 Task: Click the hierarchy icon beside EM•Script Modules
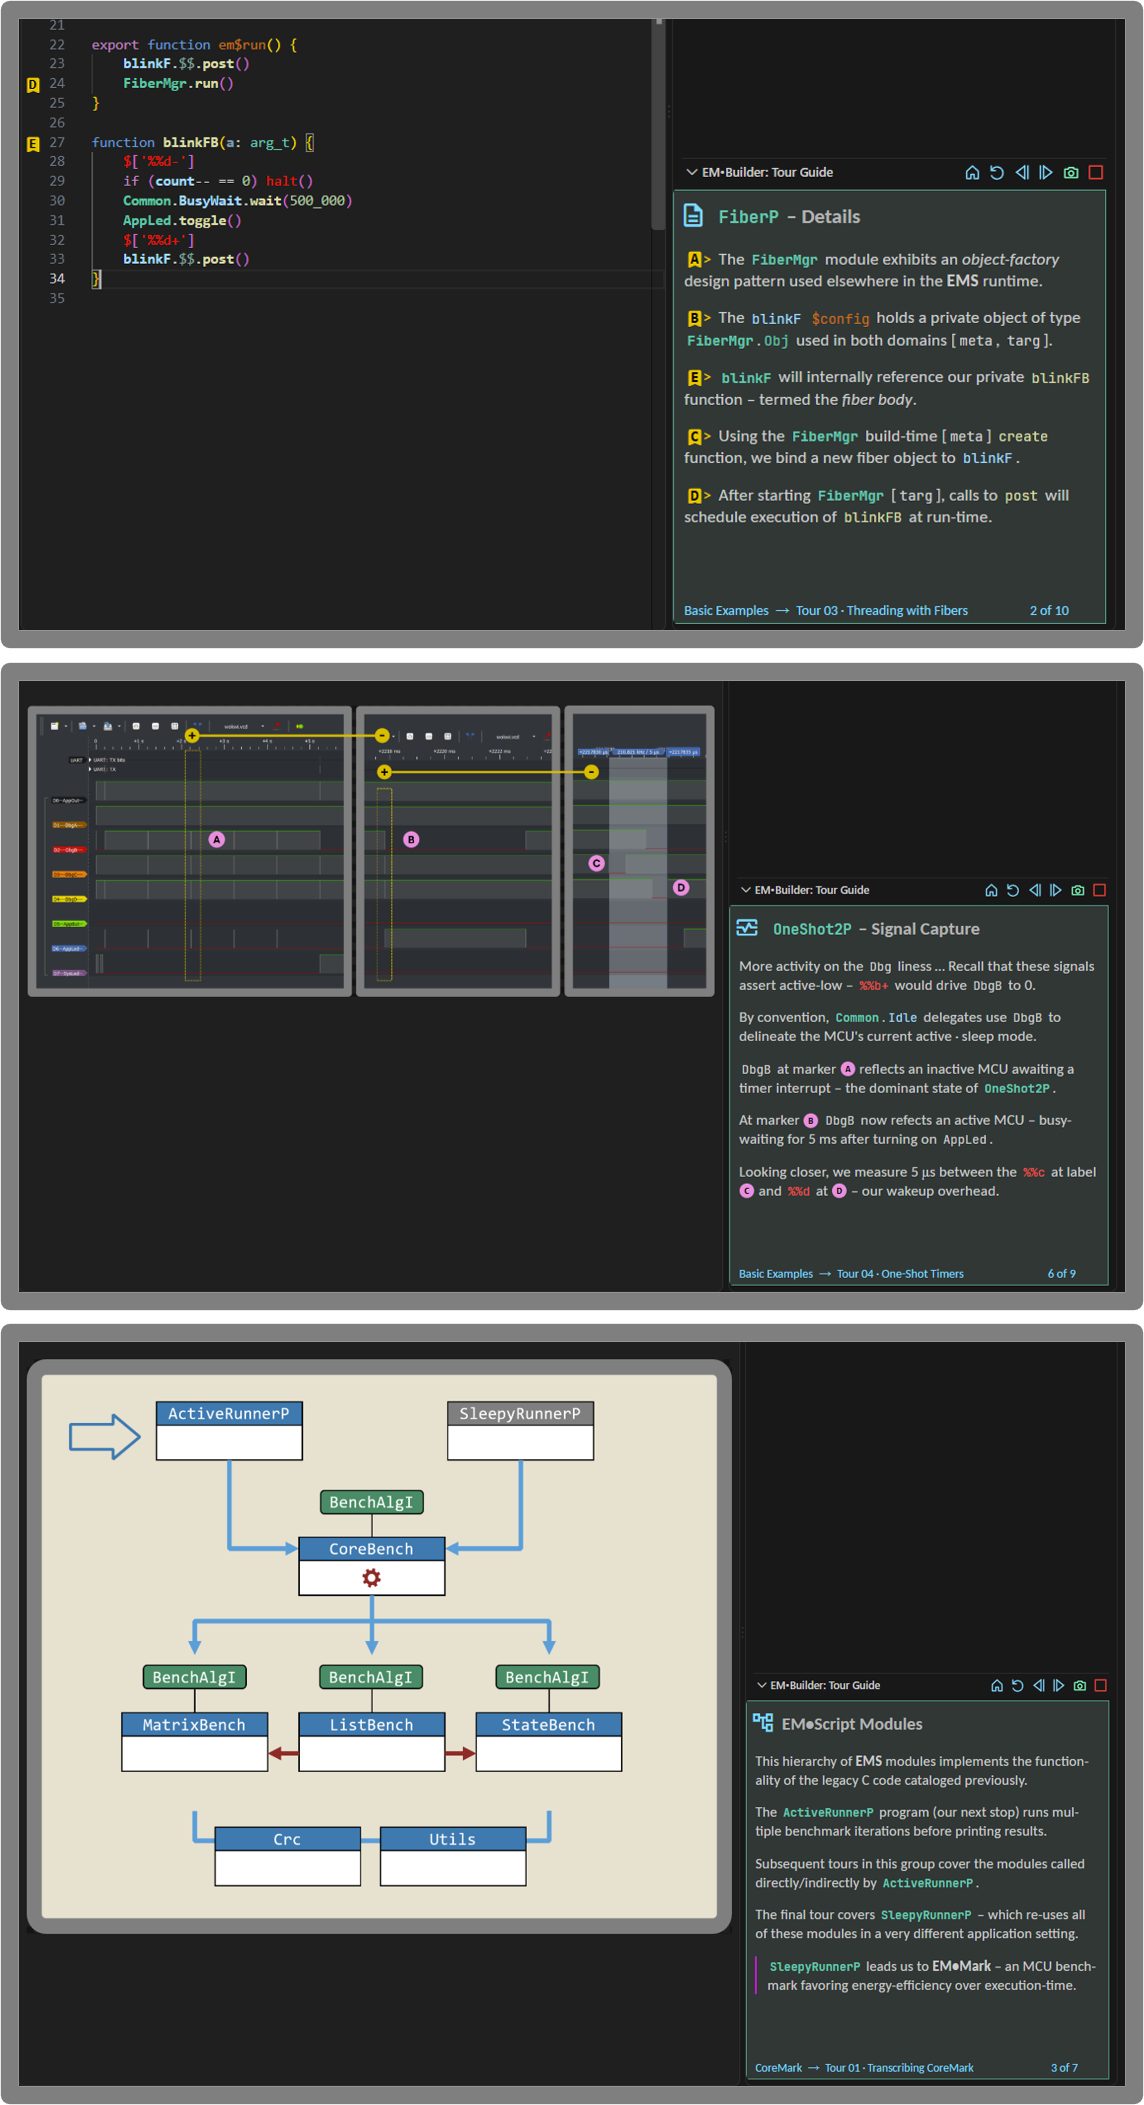click(x=763, y=1722)
